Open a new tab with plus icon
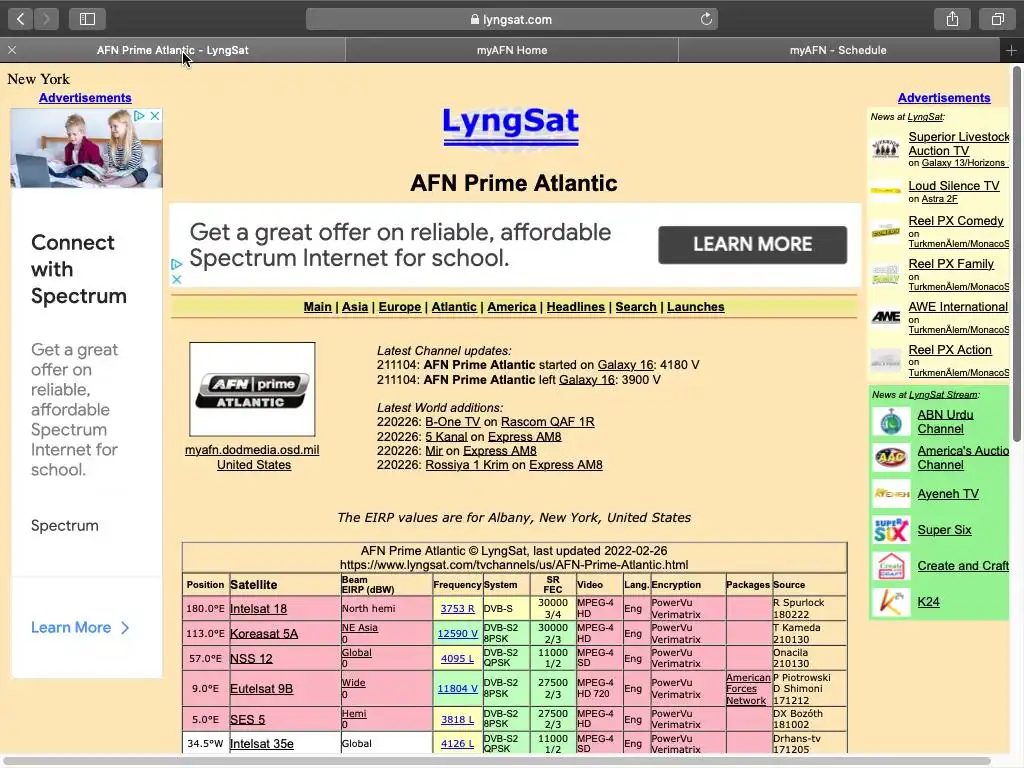Image resolution: width=1024 pixels, height=768 pixels. (1011, 50)
